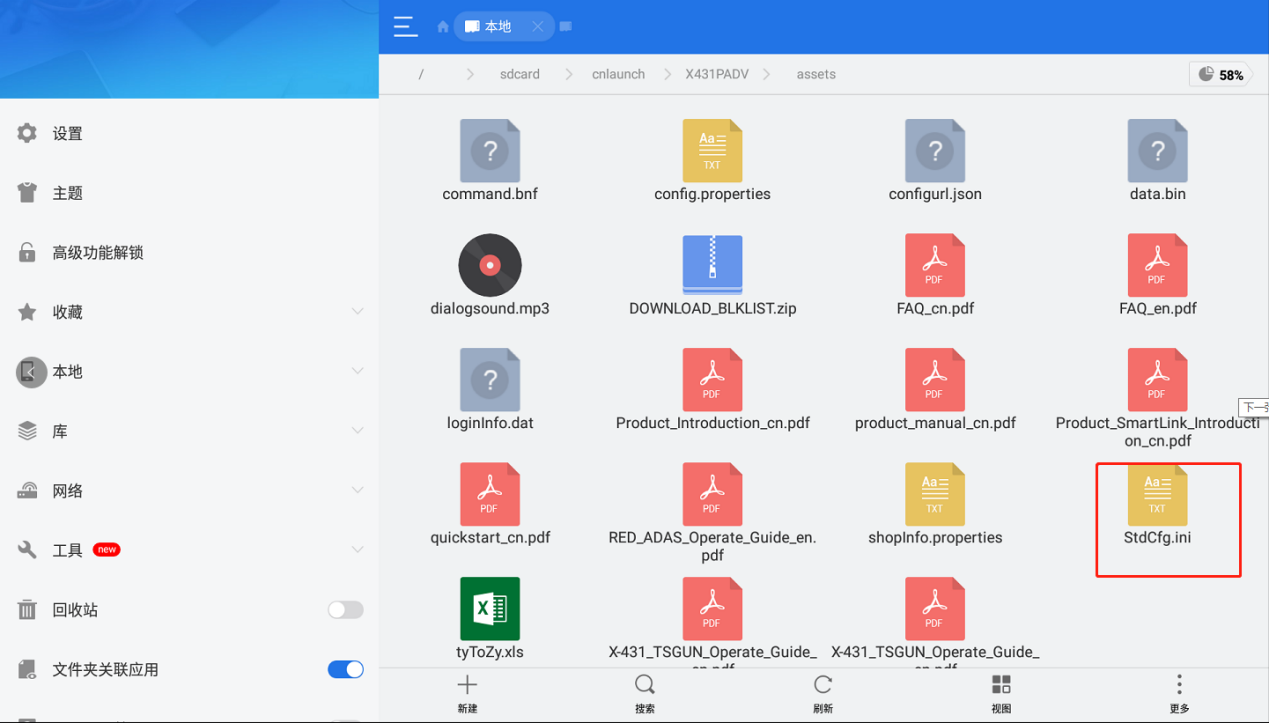
Task: Open the hamburger menu icon
Action: (405, 27)
